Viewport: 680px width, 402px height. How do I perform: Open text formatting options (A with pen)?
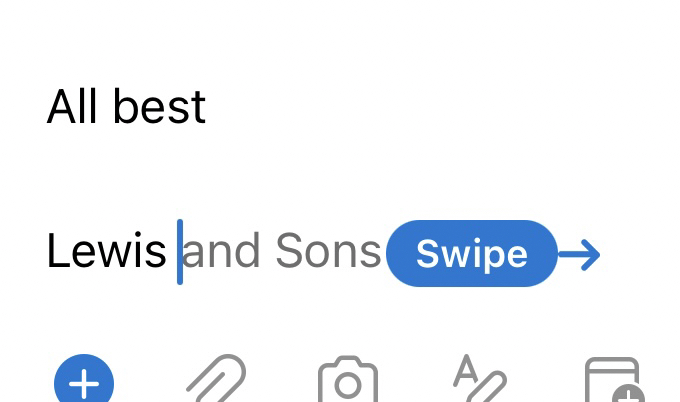coord(479,382)
